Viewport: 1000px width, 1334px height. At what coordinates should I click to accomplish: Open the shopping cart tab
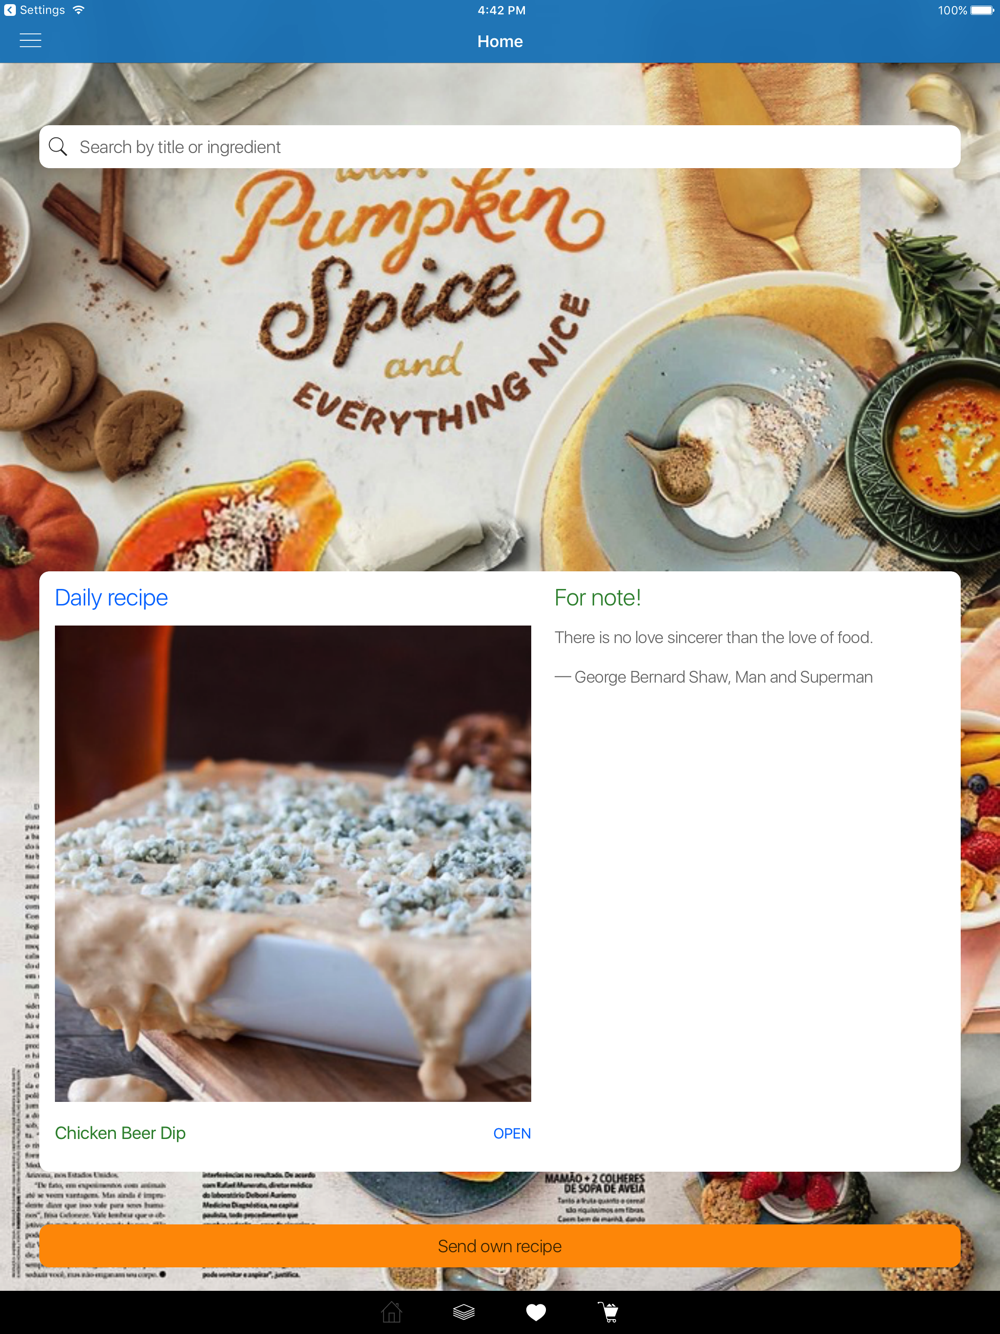608,1312
